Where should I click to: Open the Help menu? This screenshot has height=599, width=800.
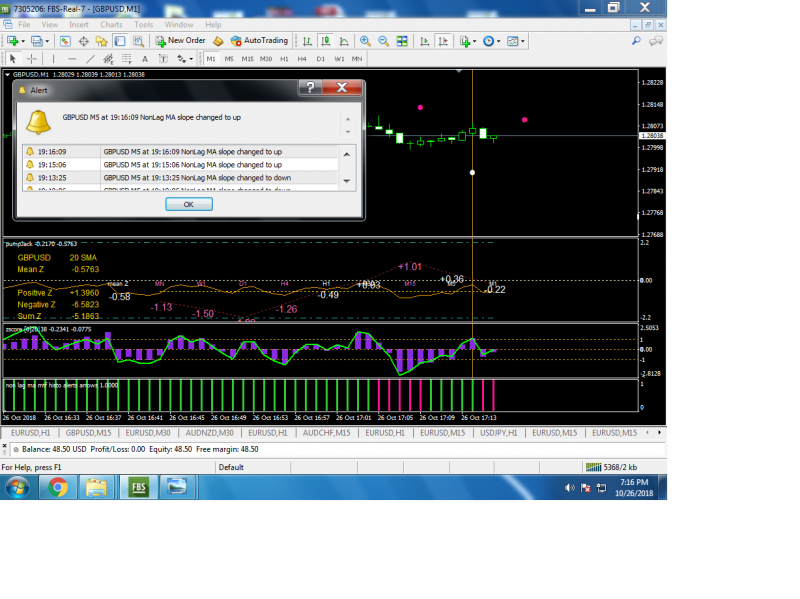point(213,24)
